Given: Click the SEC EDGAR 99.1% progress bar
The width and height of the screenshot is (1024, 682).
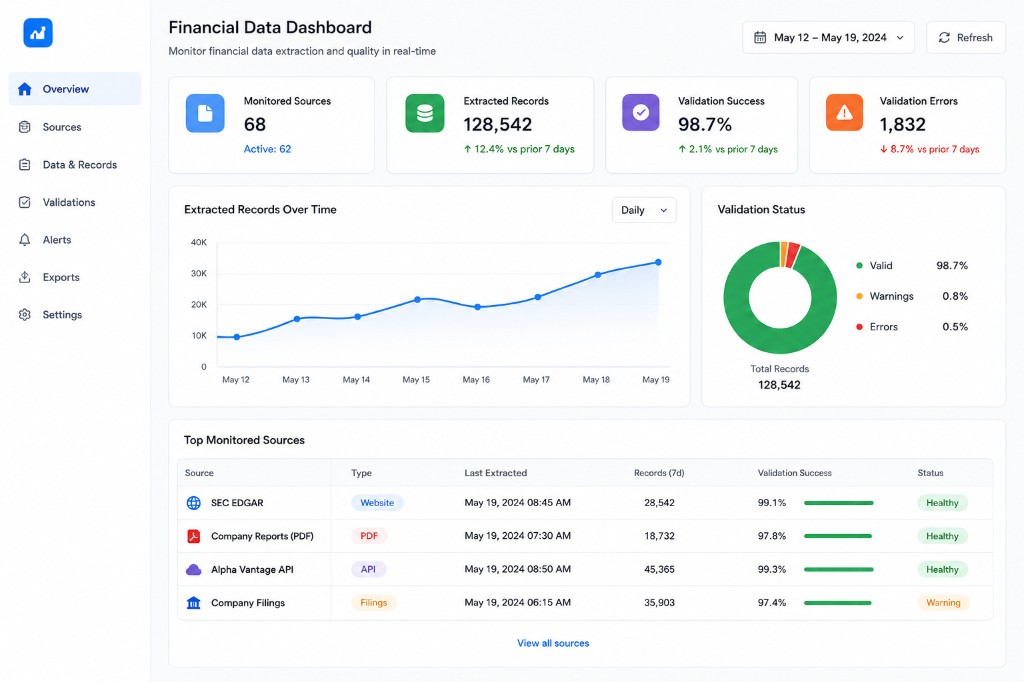Looking at the screenshot, I should click(x=839, y=503).
